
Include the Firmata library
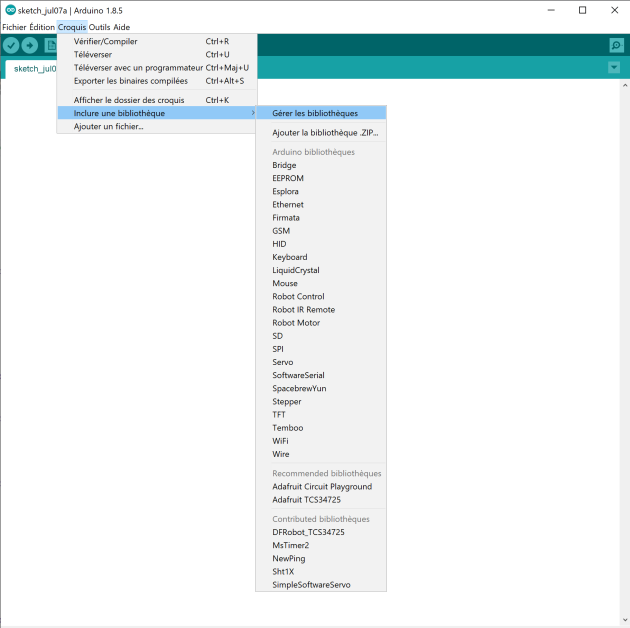click(321, 217)
